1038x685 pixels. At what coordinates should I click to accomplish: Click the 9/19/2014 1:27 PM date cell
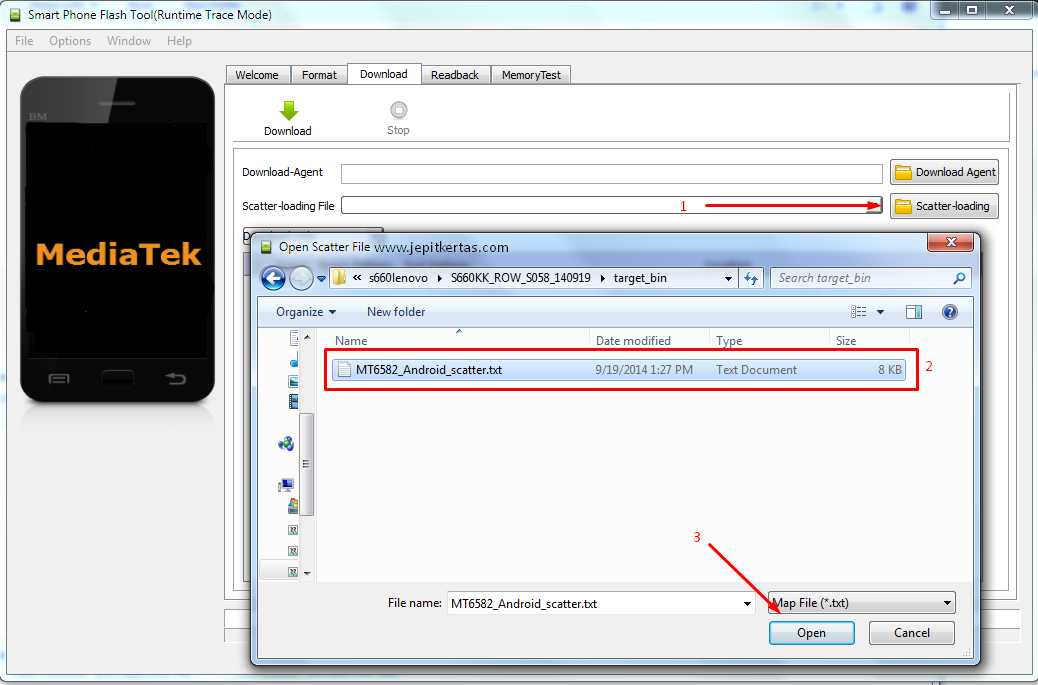point(643,370)
